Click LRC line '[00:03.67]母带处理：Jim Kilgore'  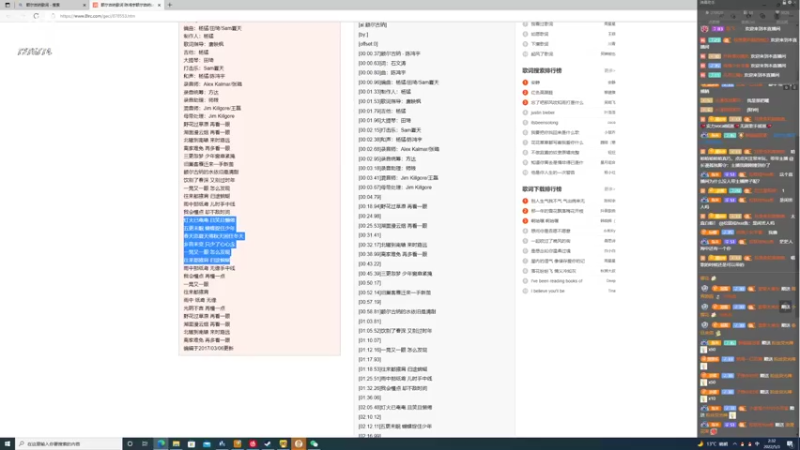point(395,187)
